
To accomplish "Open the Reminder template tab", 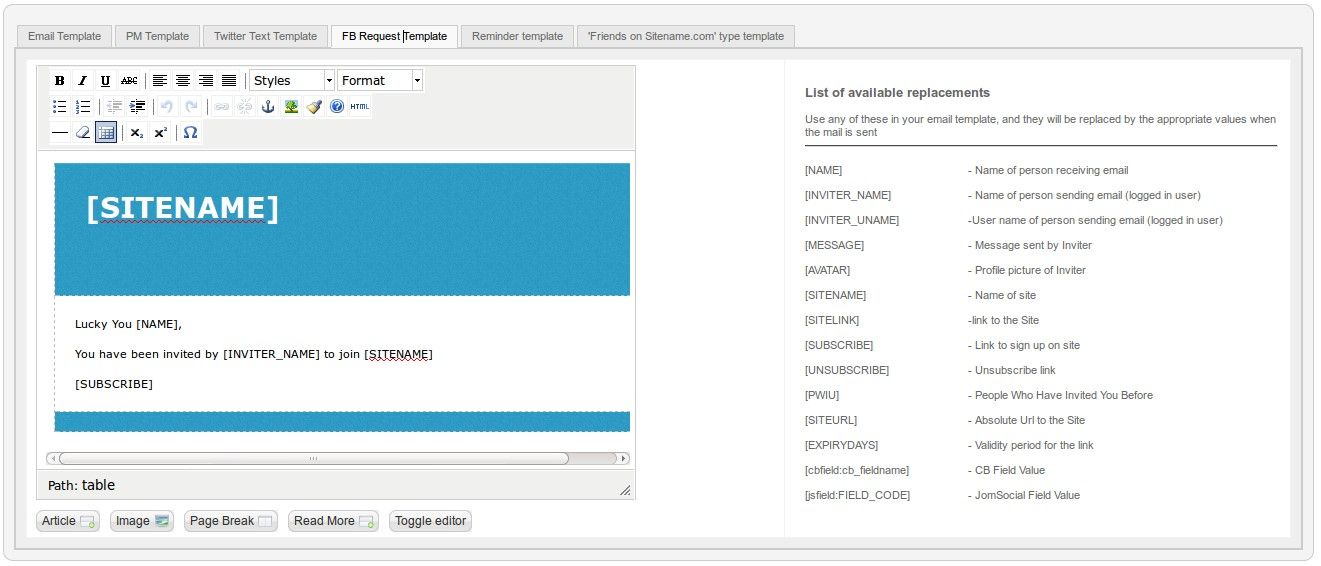I will [x=517, y=36].
